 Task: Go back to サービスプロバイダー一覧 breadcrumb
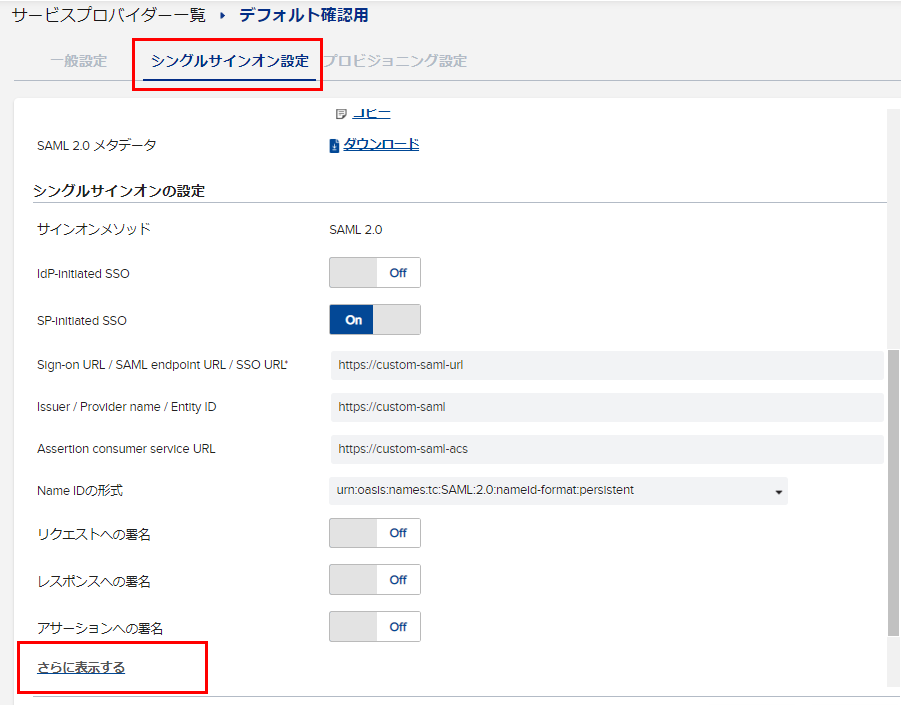[x=109, y=15]
